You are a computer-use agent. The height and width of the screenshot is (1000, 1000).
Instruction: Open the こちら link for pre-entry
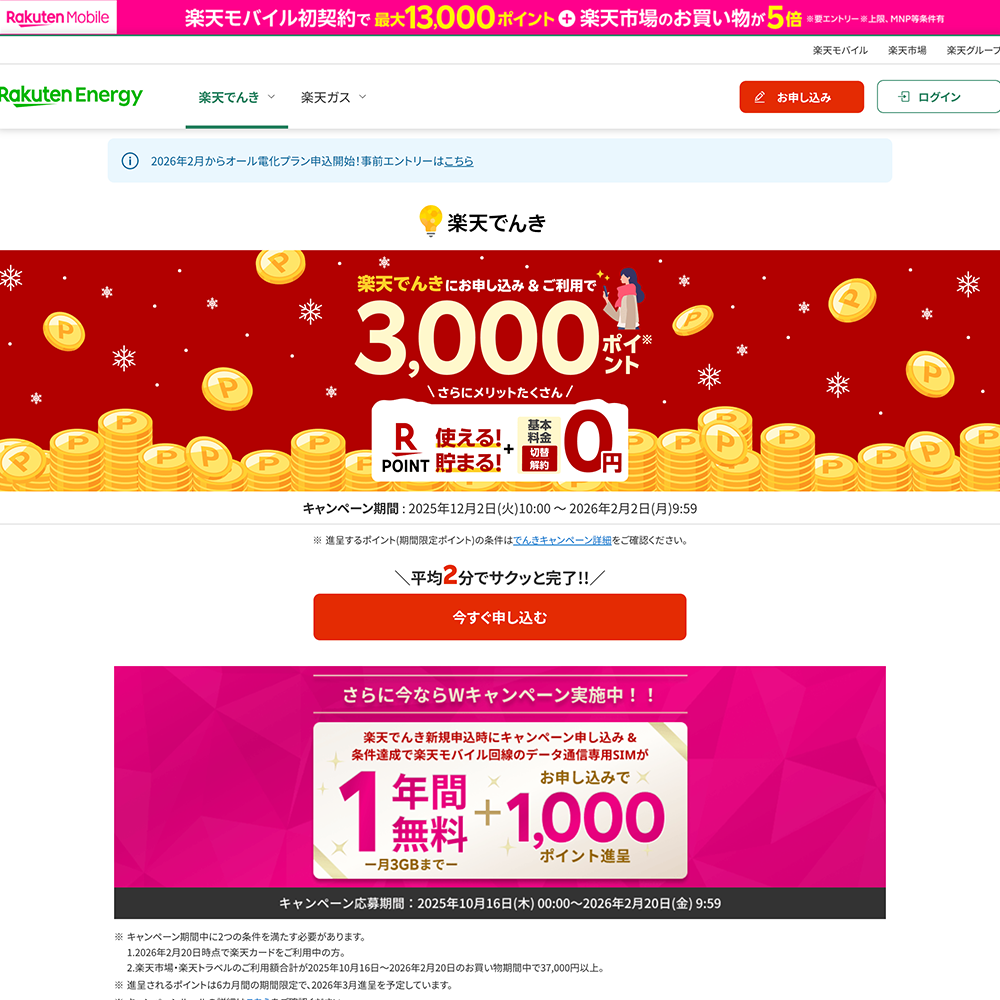tap(459, 161)
